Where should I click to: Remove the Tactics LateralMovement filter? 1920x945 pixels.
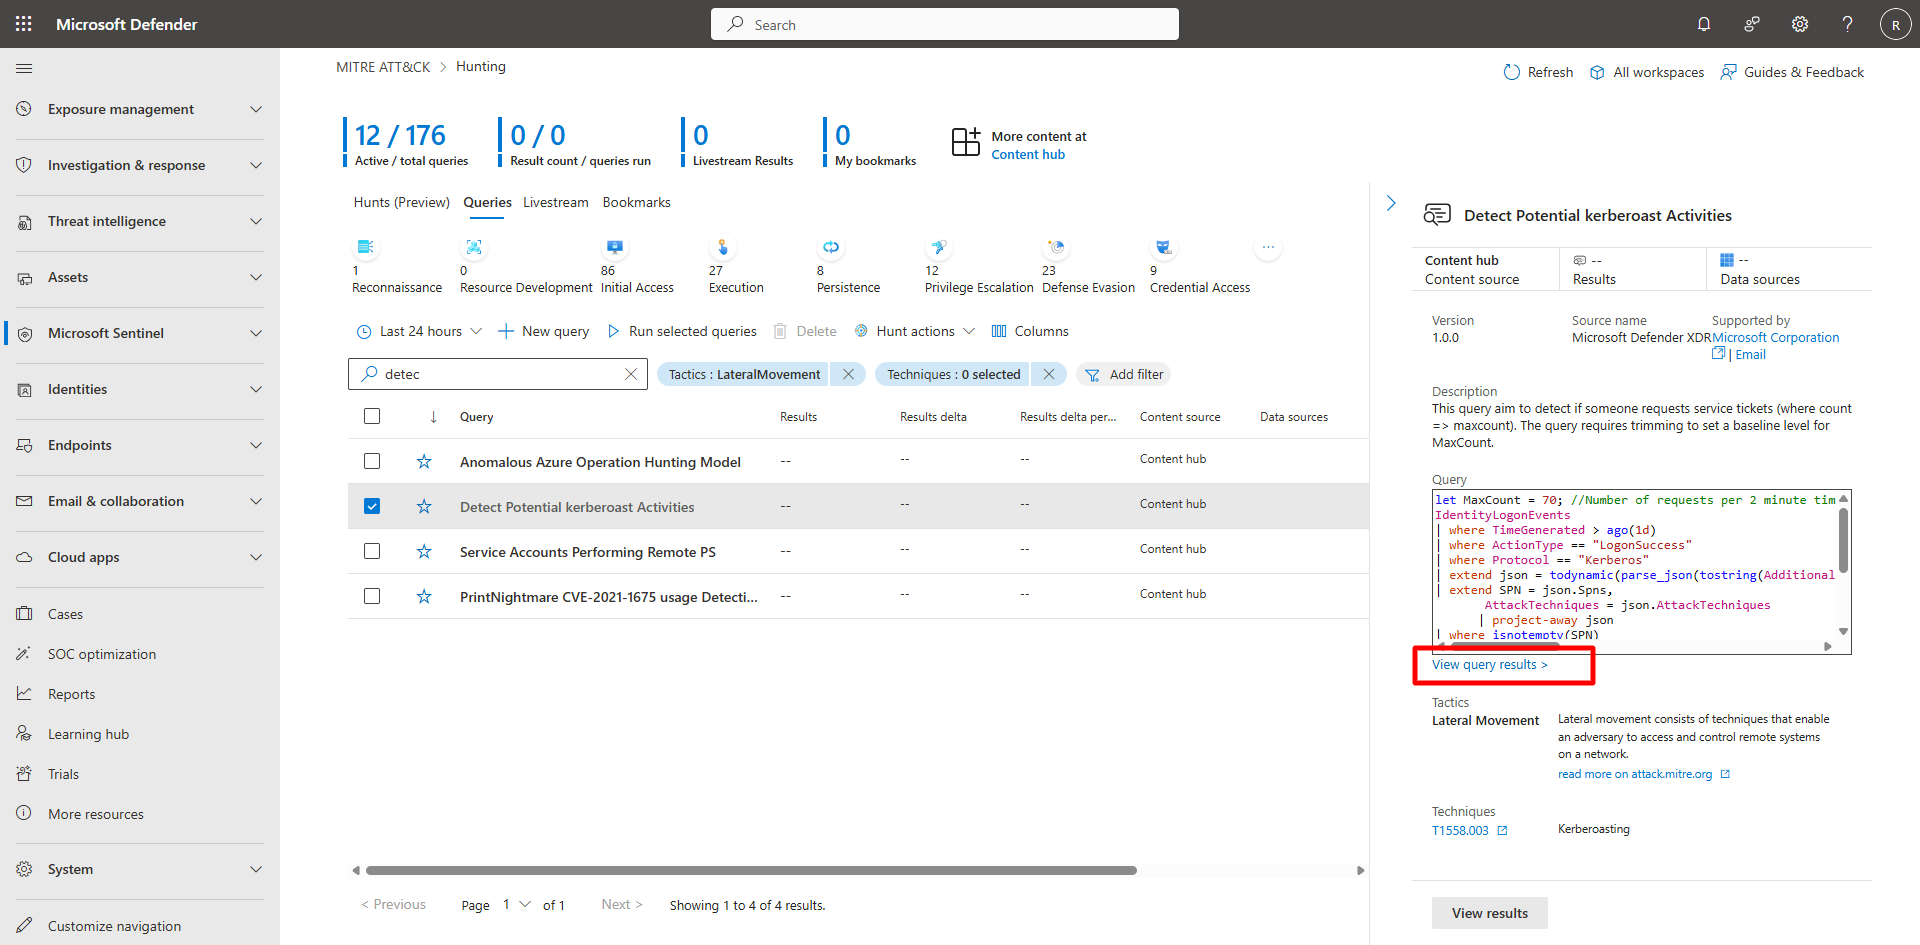point(848,374)
